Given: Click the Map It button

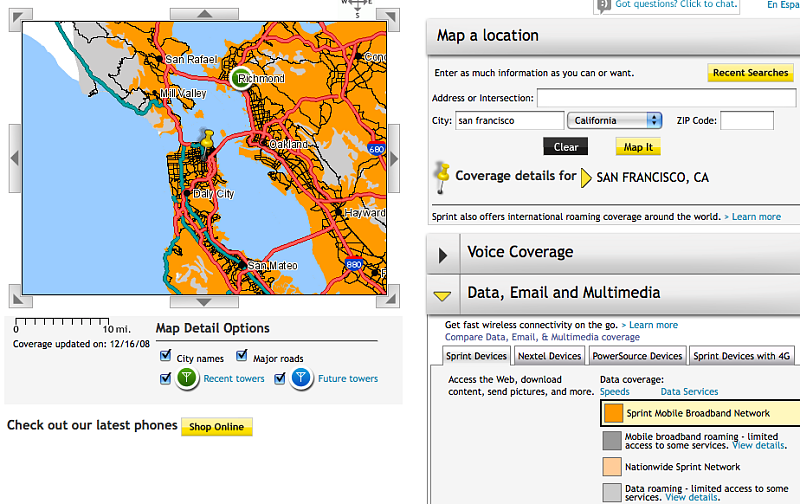Looking at the screenshot, I should pyautogui.click(x=638, y=147).
